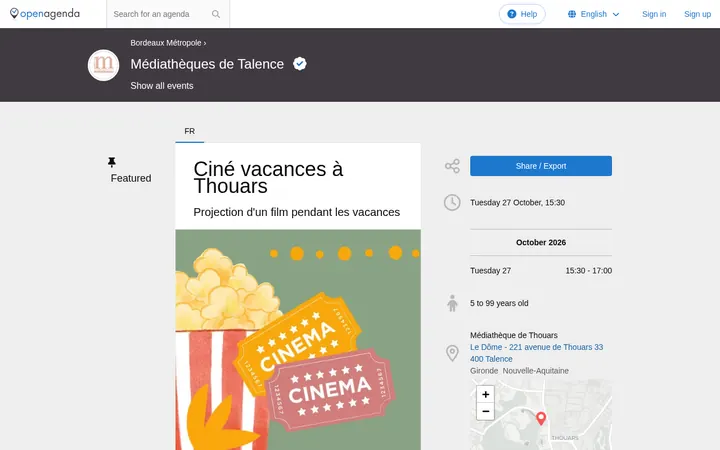Click the search magnifier icon
This screenshot has height=450, width=720.
pos(216,14)
